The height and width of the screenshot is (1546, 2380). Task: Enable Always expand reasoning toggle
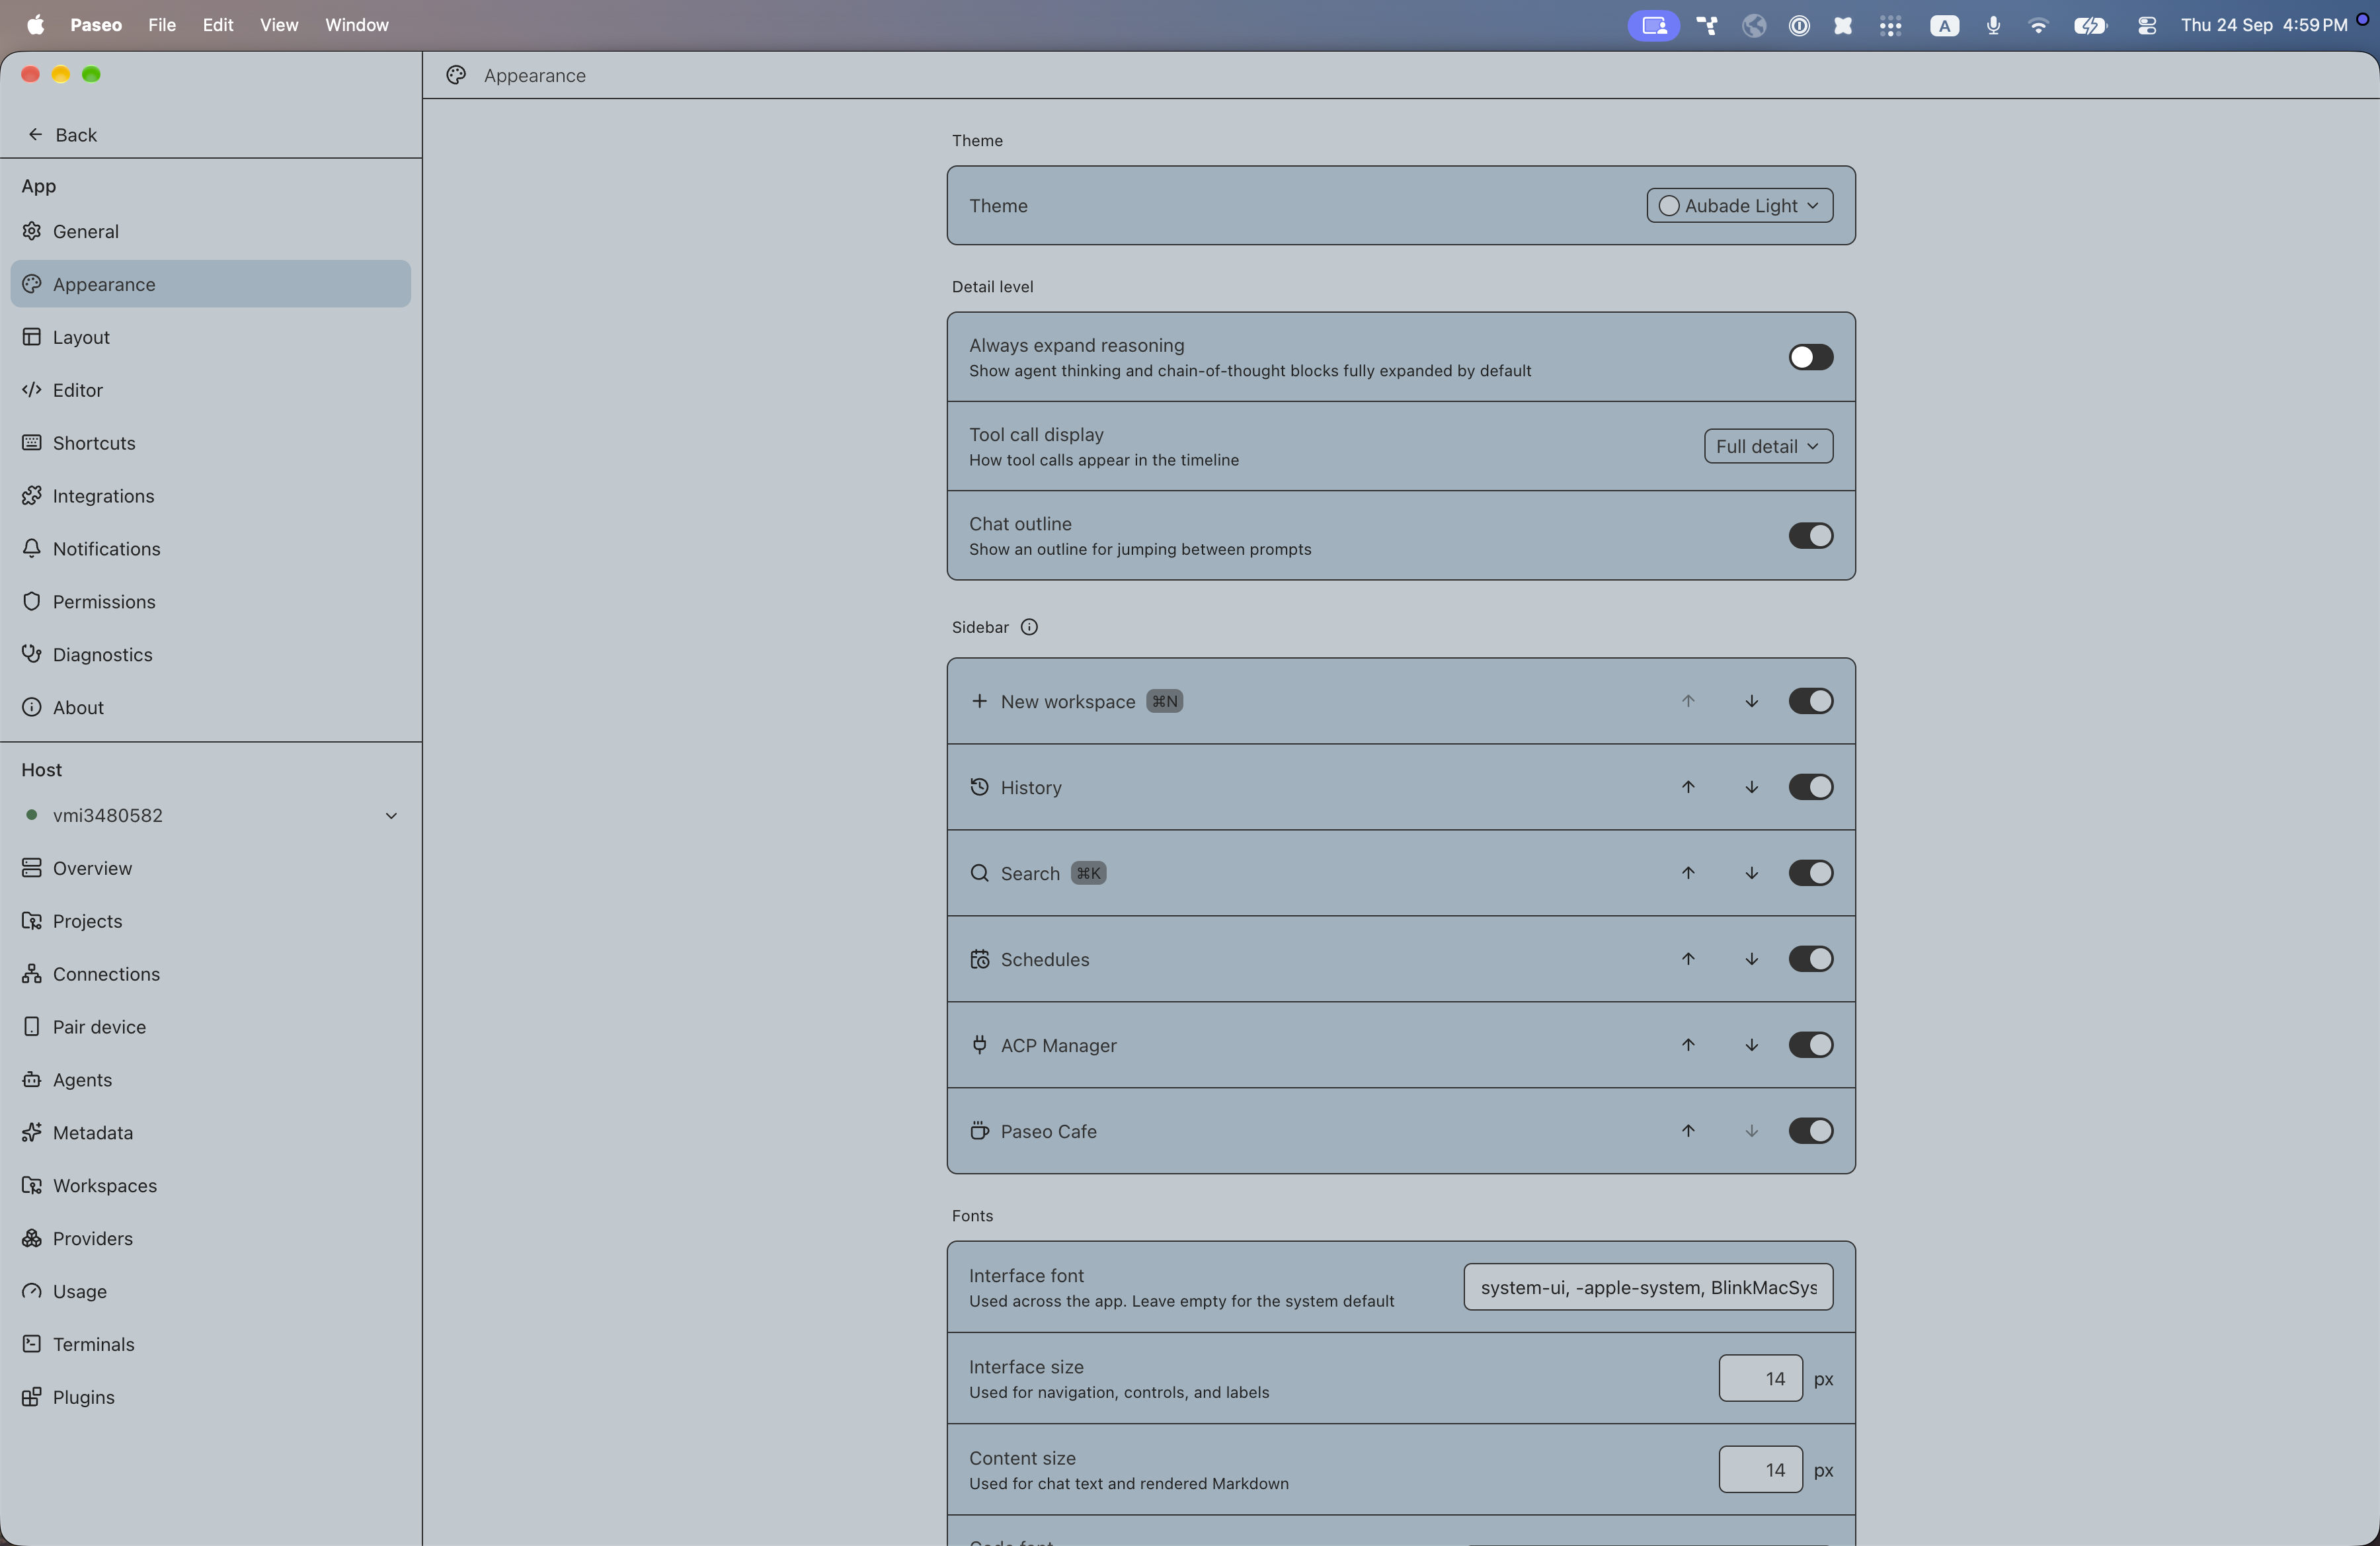(x=1810, y=357)
